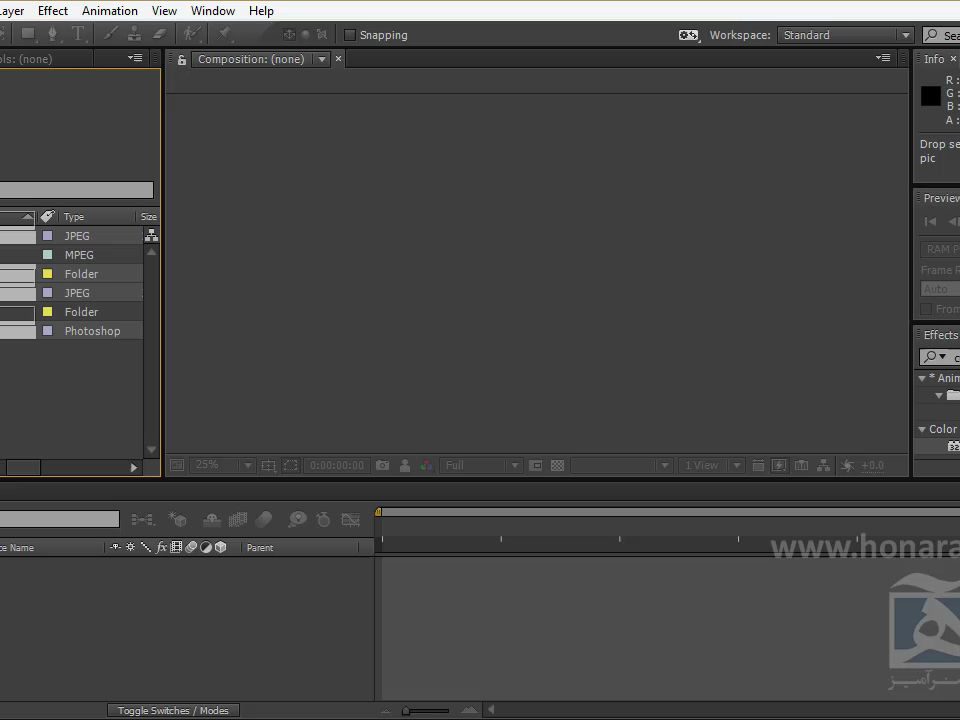Open Timeline icon in viewer footer

(801, 465)
